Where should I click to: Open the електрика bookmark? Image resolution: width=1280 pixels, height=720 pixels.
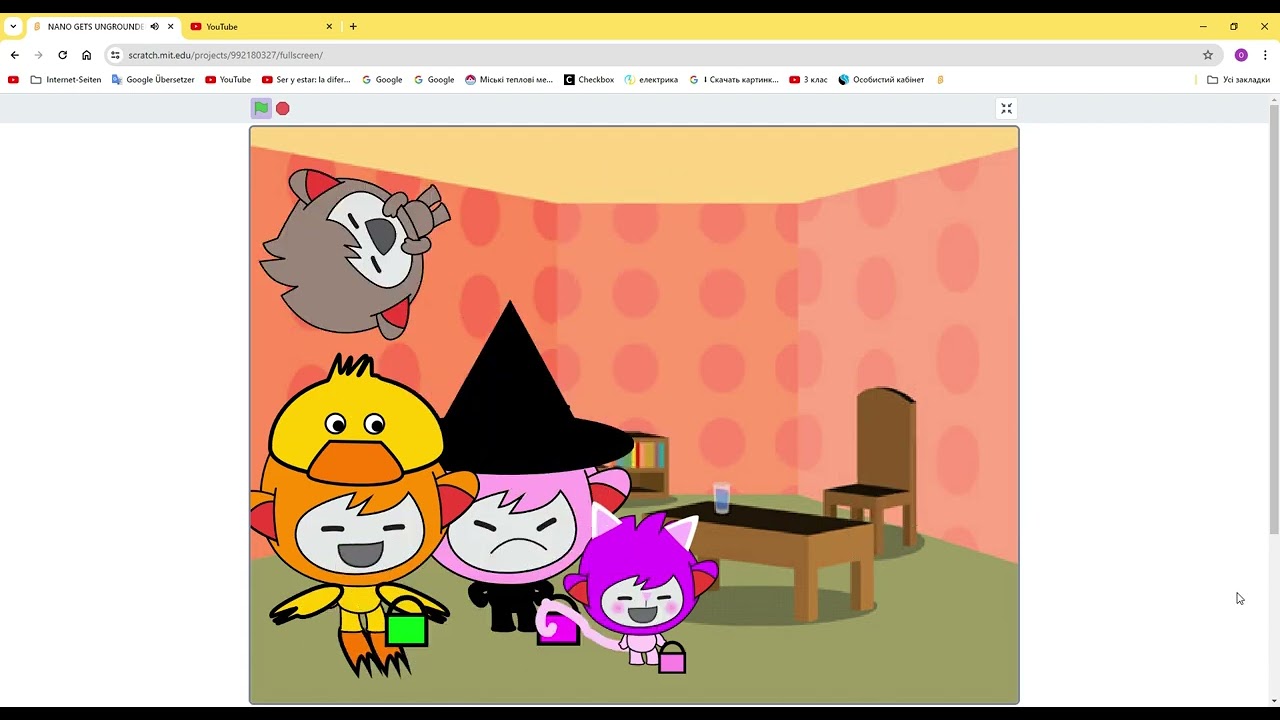coord(651,80)
